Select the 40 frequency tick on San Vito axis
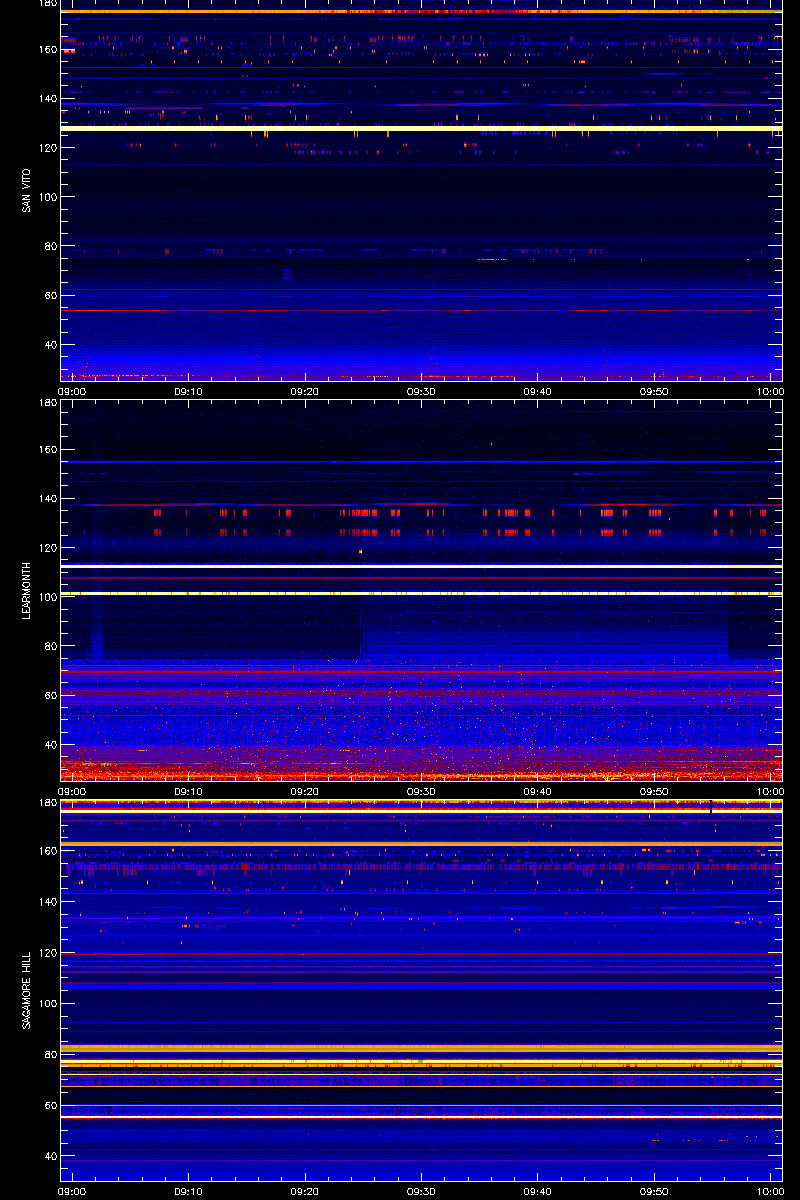This screenshot has height=1200, width=800. click(49, 345)
